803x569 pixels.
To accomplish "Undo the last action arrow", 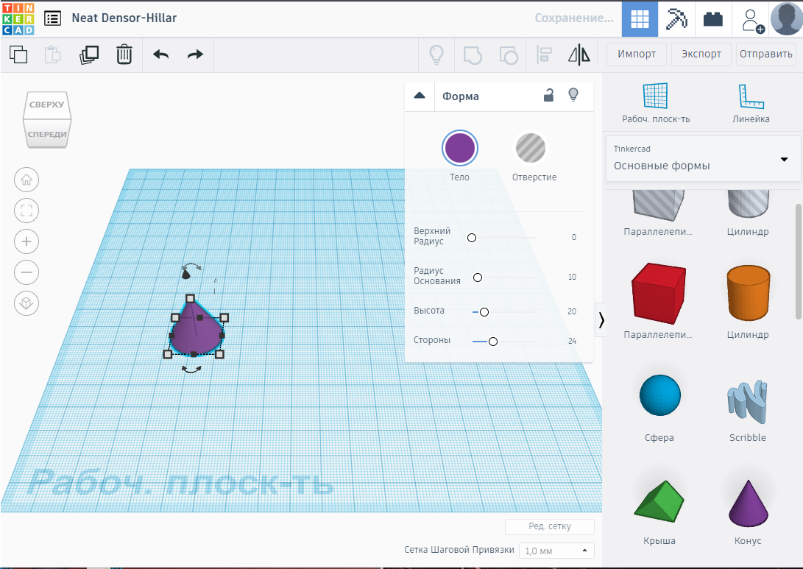I will coord(161,54).
